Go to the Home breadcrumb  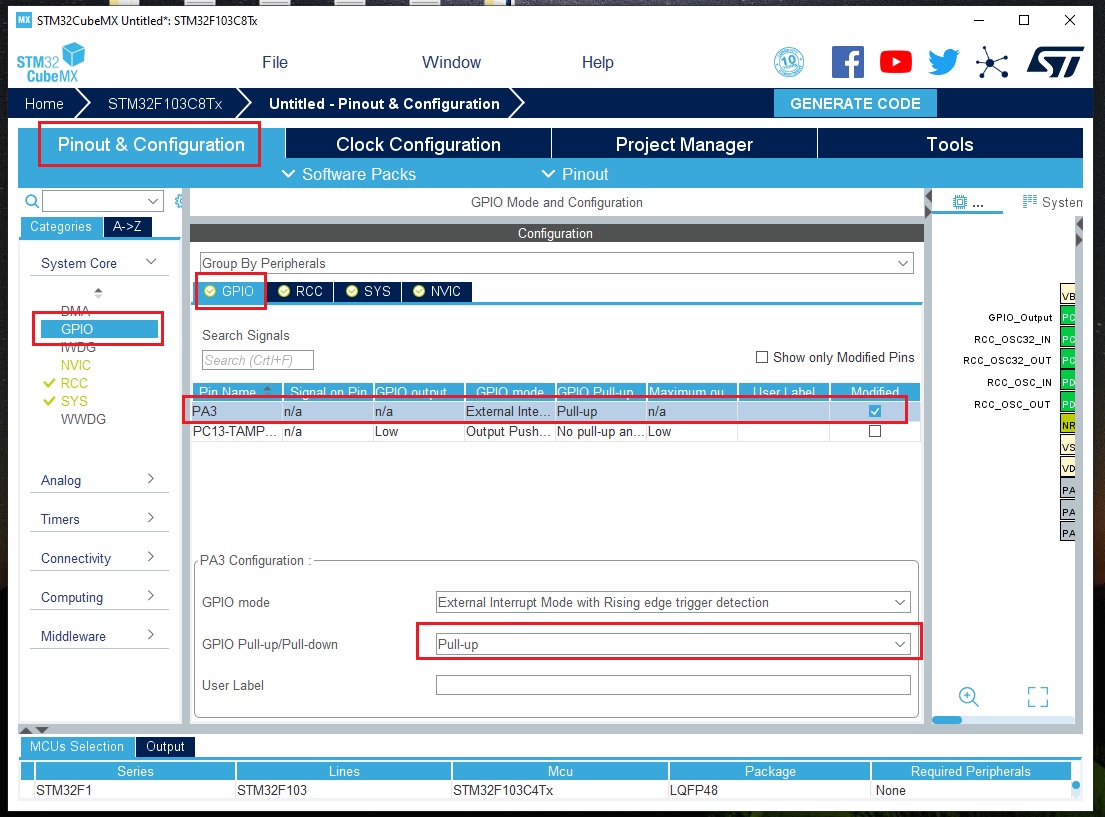[44, 104]
